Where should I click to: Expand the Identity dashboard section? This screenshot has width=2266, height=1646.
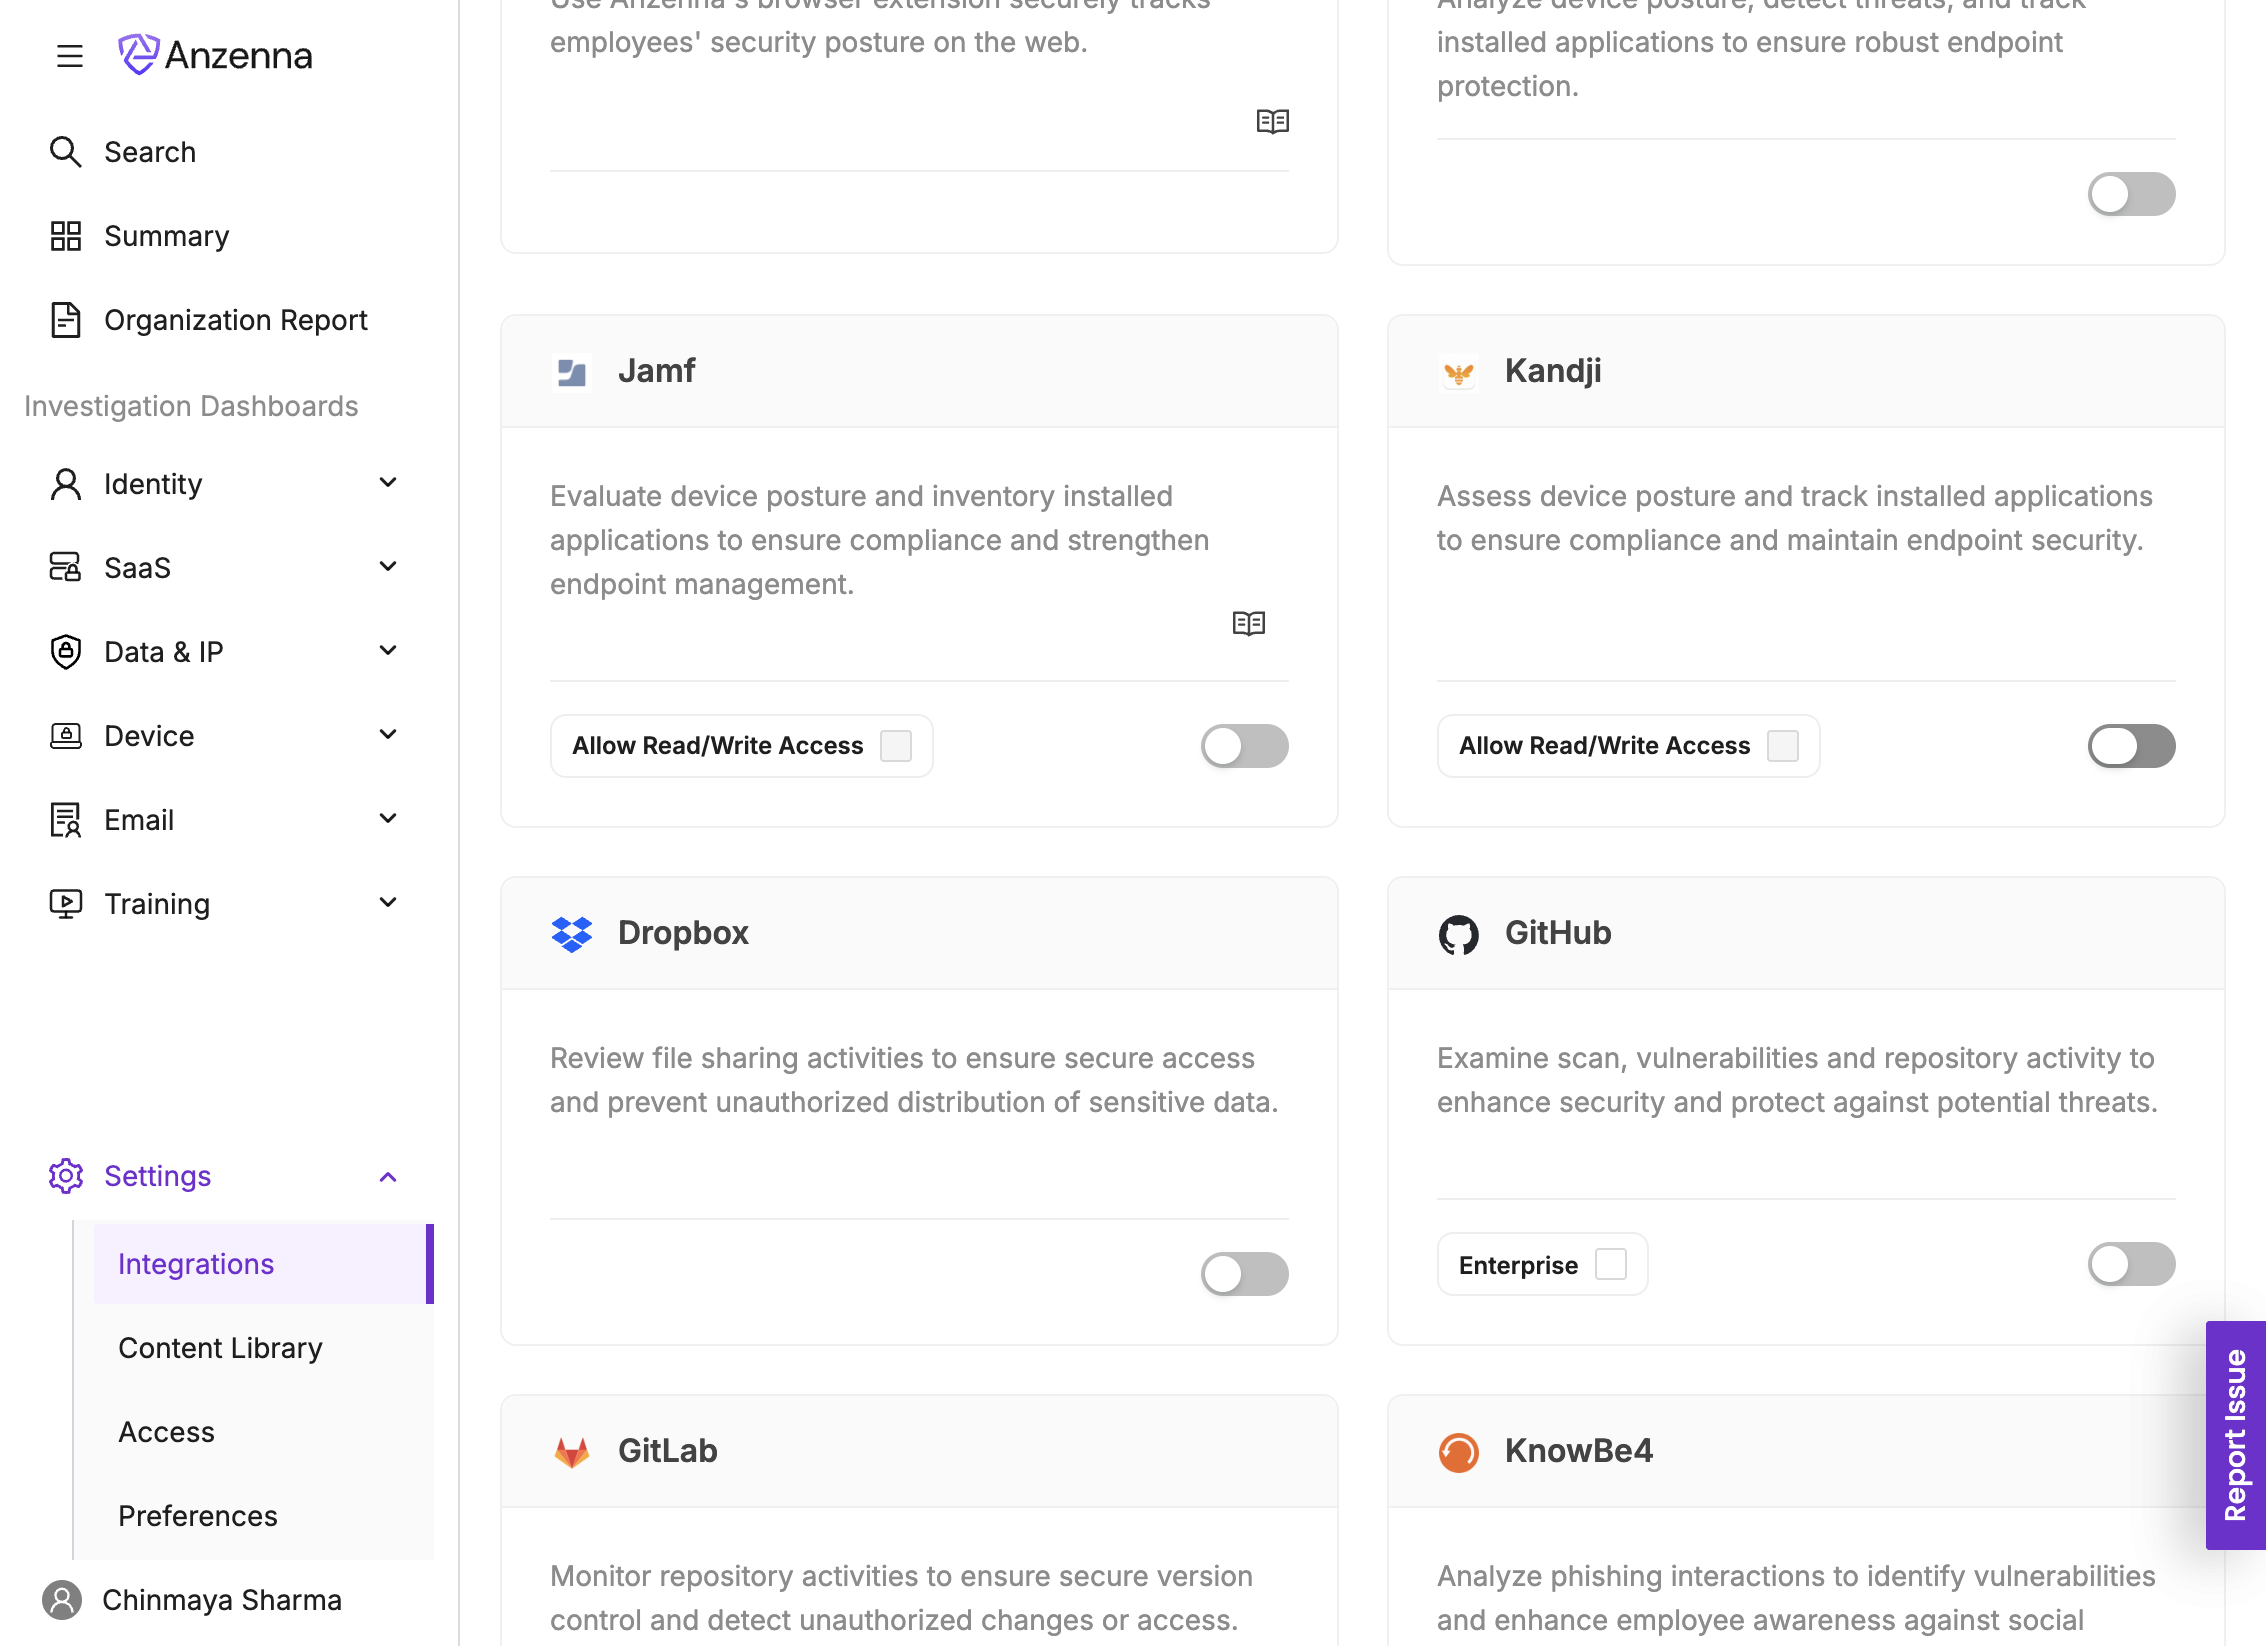coord(388,484)
